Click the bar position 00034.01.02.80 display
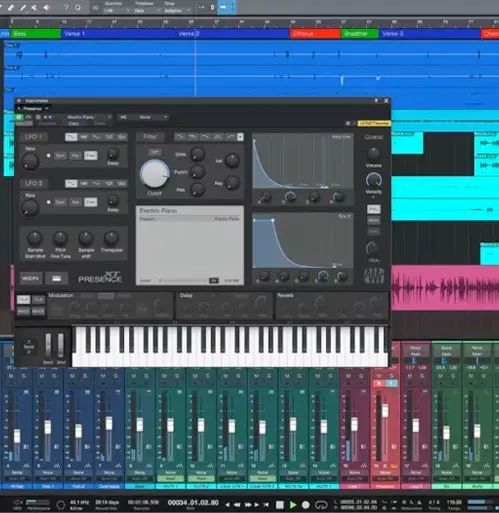This screenshot has width=499, height=513. click(193, 502)
